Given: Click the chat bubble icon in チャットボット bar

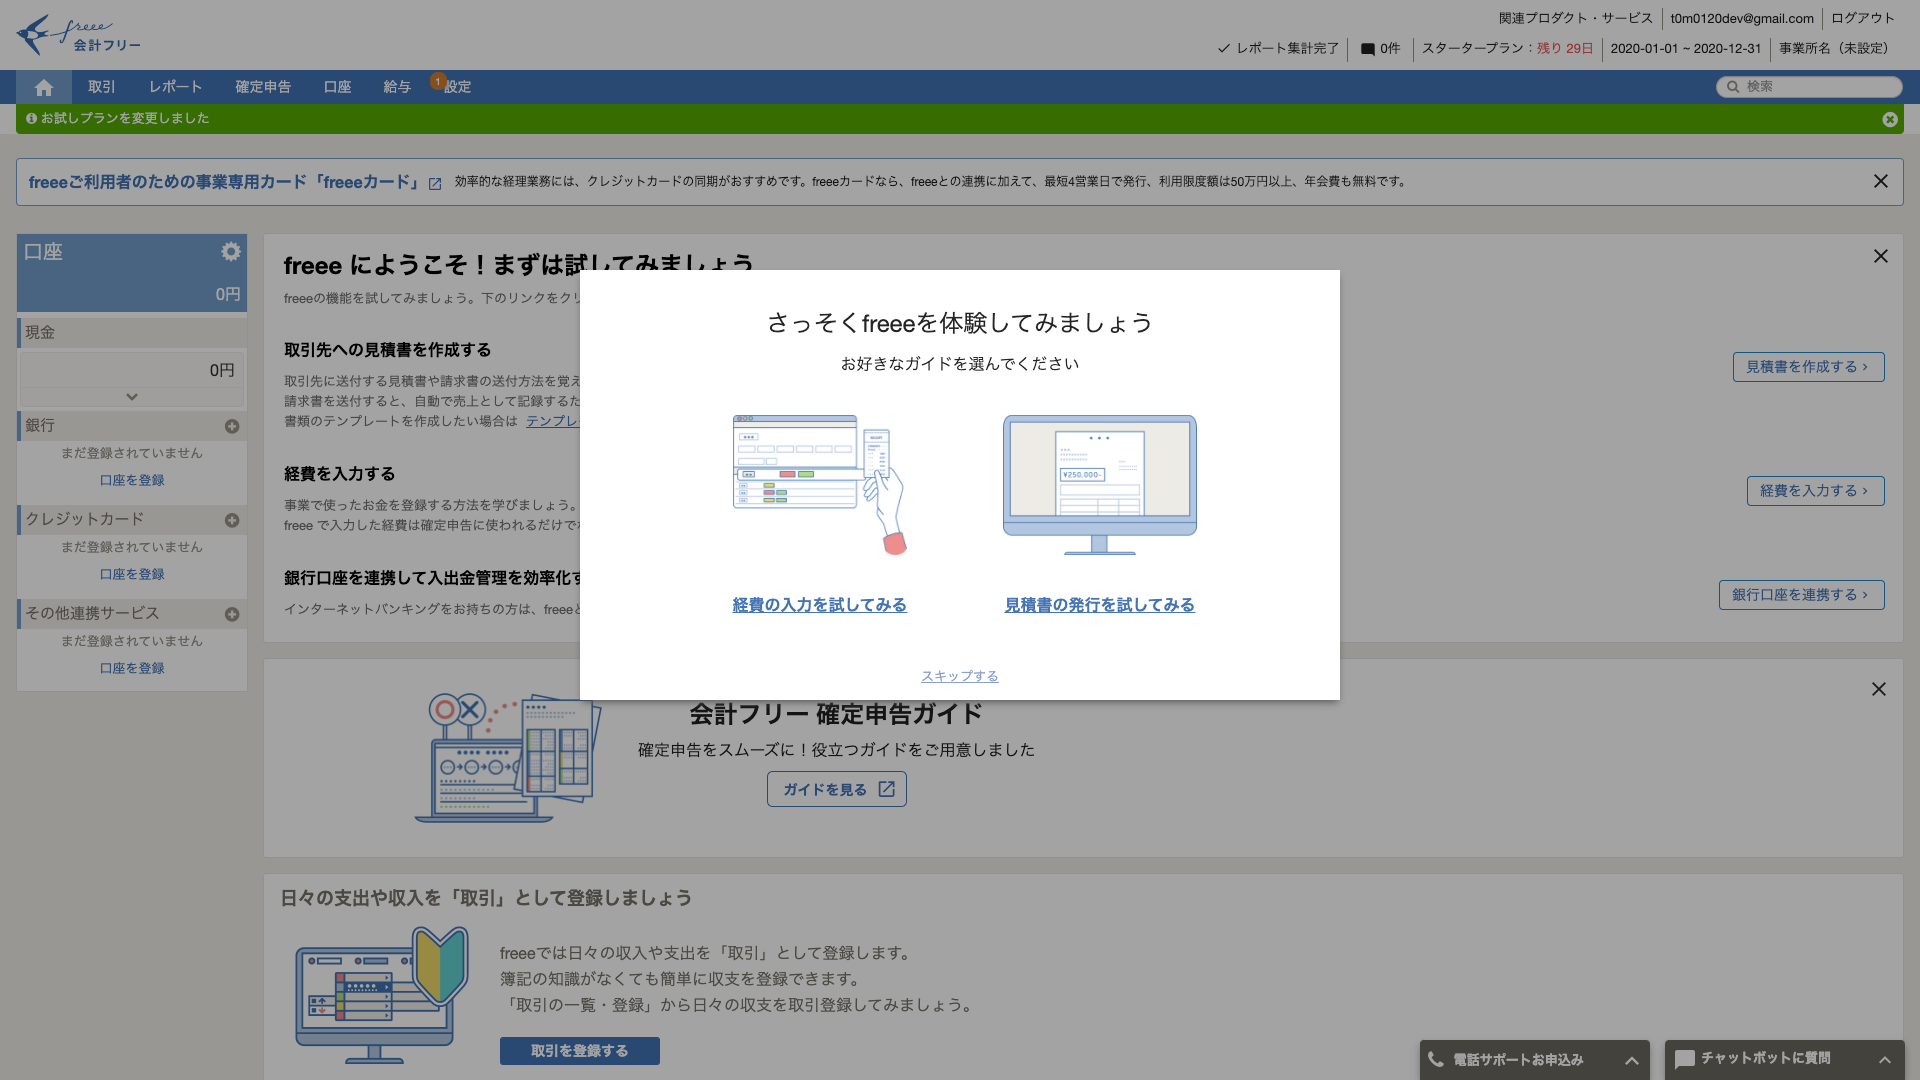Looking at the screenshot, I should click(1685, 1059).
